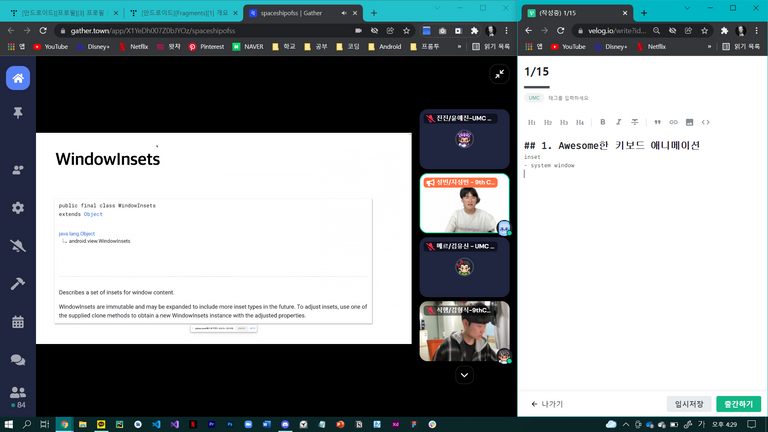
Task: Open the Android bookmarks folder
Action: click(384, 47)
